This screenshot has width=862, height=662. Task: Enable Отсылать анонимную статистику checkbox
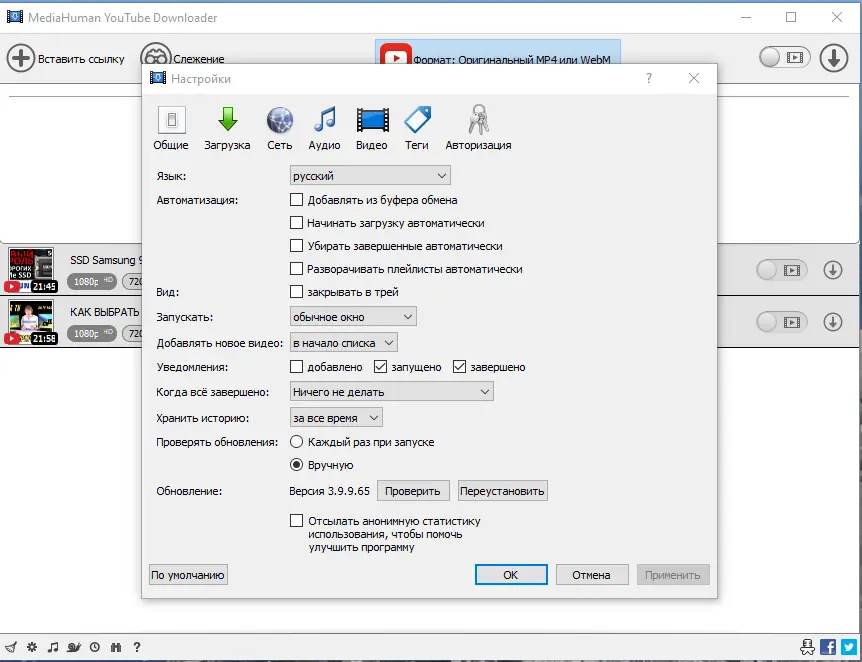(x=296, y=521)
